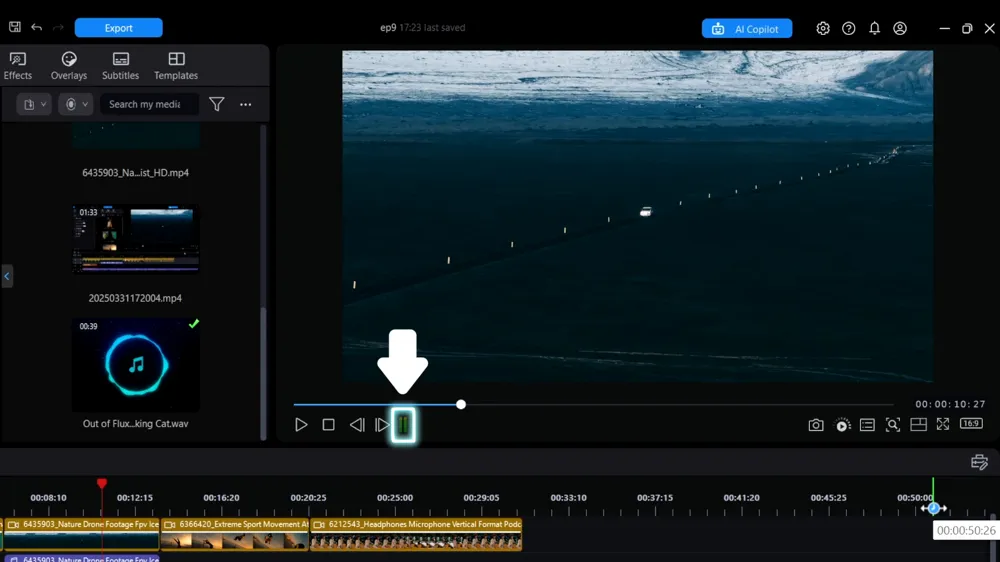
Task: Take a snapshot with the camera icon
Action: point(816,425)
